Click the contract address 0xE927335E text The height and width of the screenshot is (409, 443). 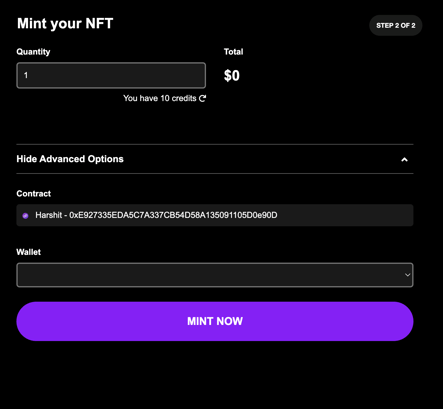click(x=173, y=215)
